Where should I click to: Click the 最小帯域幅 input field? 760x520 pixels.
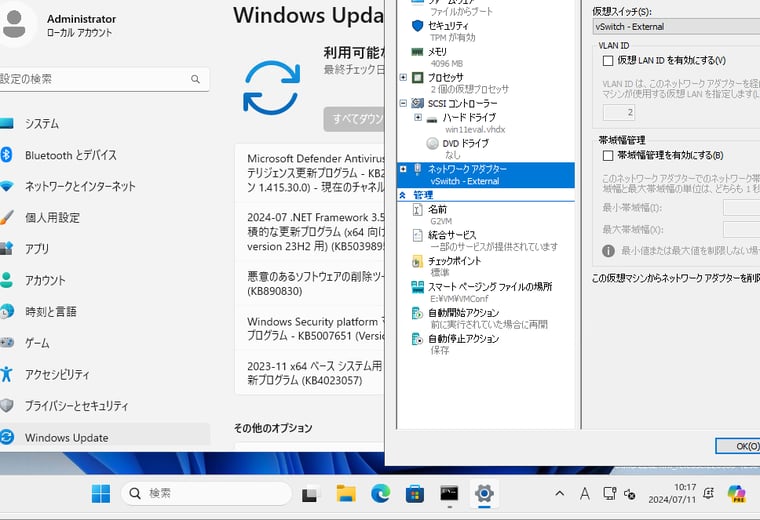click(x=742, y=208)
